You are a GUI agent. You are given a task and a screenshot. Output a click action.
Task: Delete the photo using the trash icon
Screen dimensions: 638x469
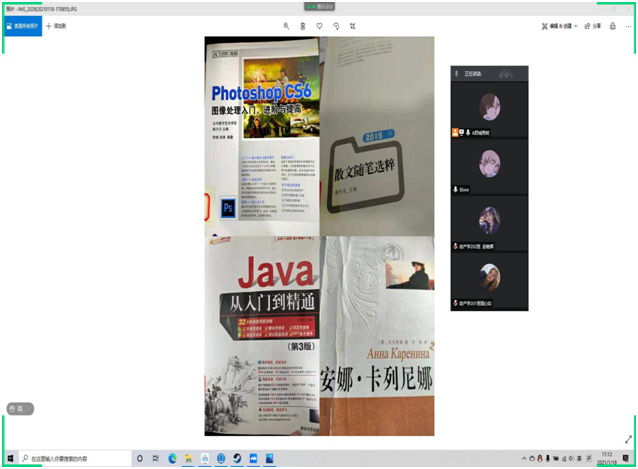point(303,26)
